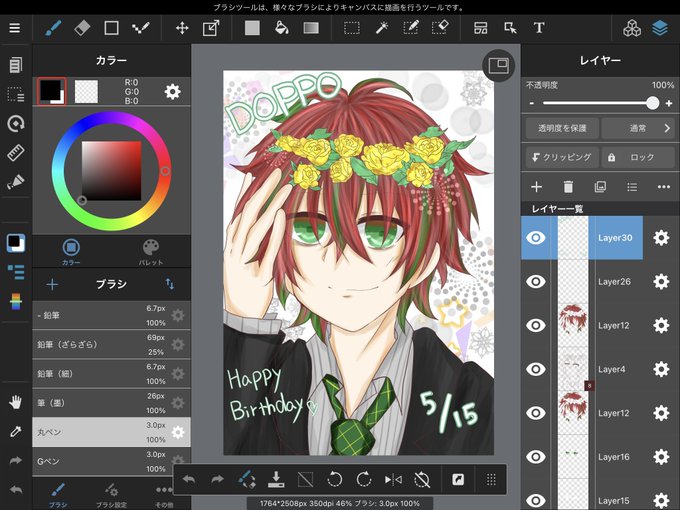680x510 pixels.
Task: Add a new brush with plus button
Action: 52,284
